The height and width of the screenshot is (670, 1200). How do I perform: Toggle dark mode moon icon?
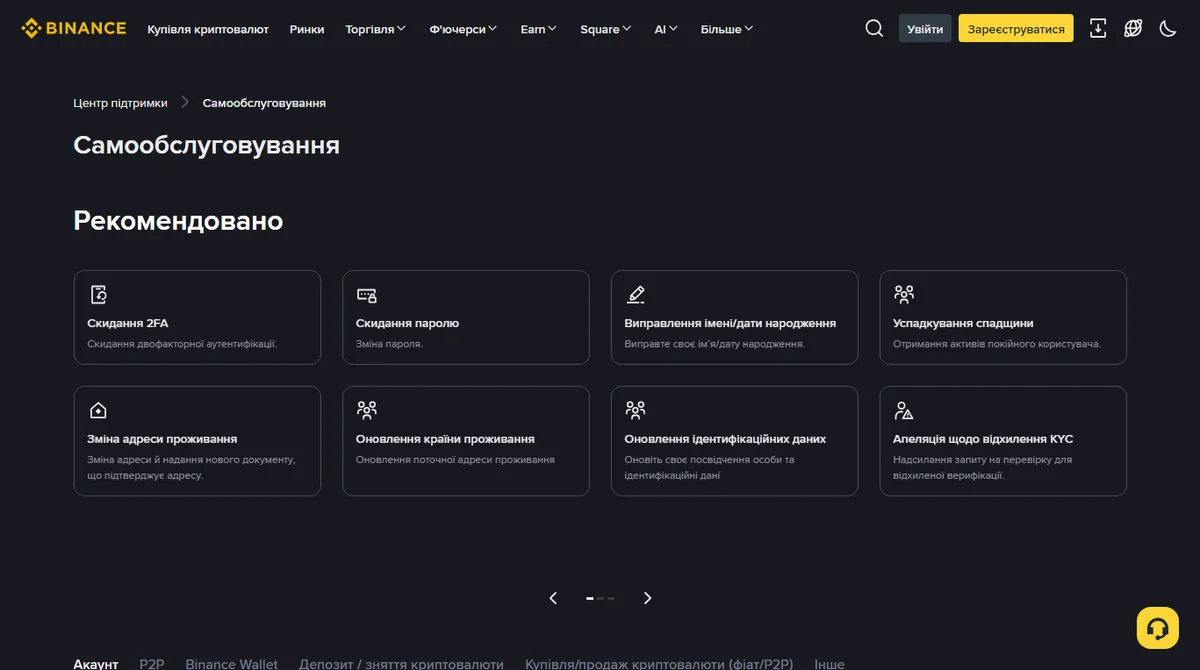tap(1168, 28)
